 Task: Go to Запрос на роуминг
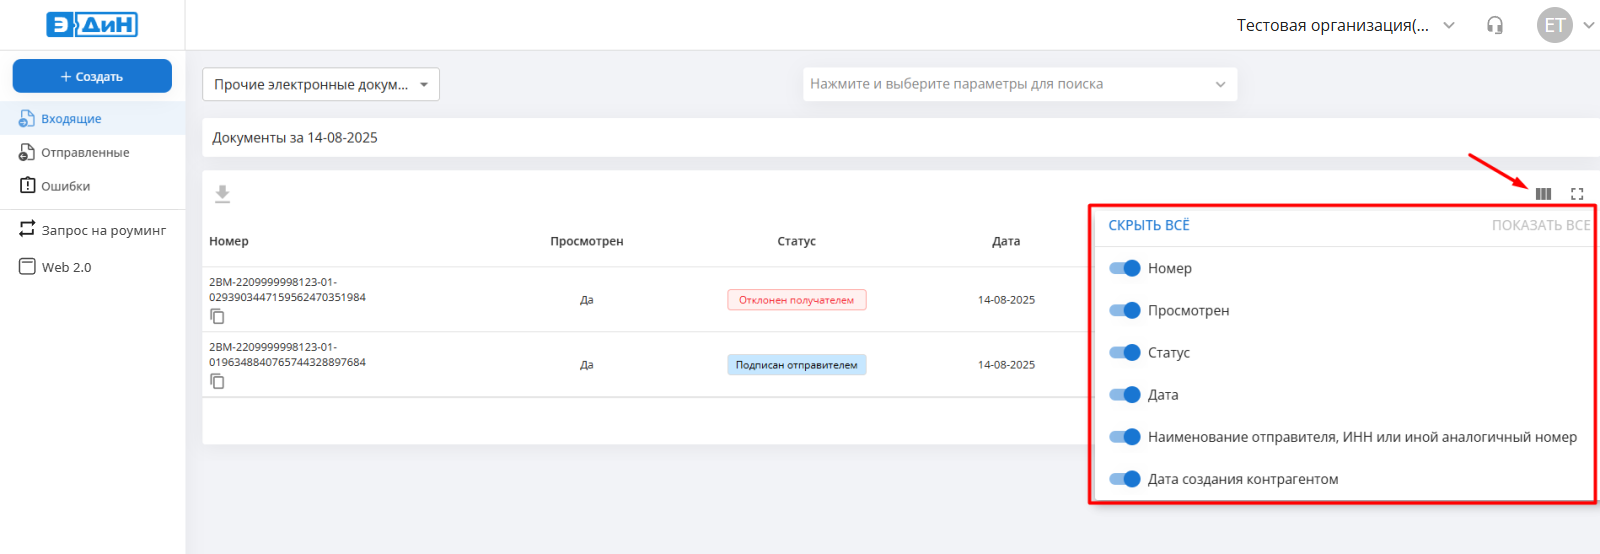click(x=103, y=230)
